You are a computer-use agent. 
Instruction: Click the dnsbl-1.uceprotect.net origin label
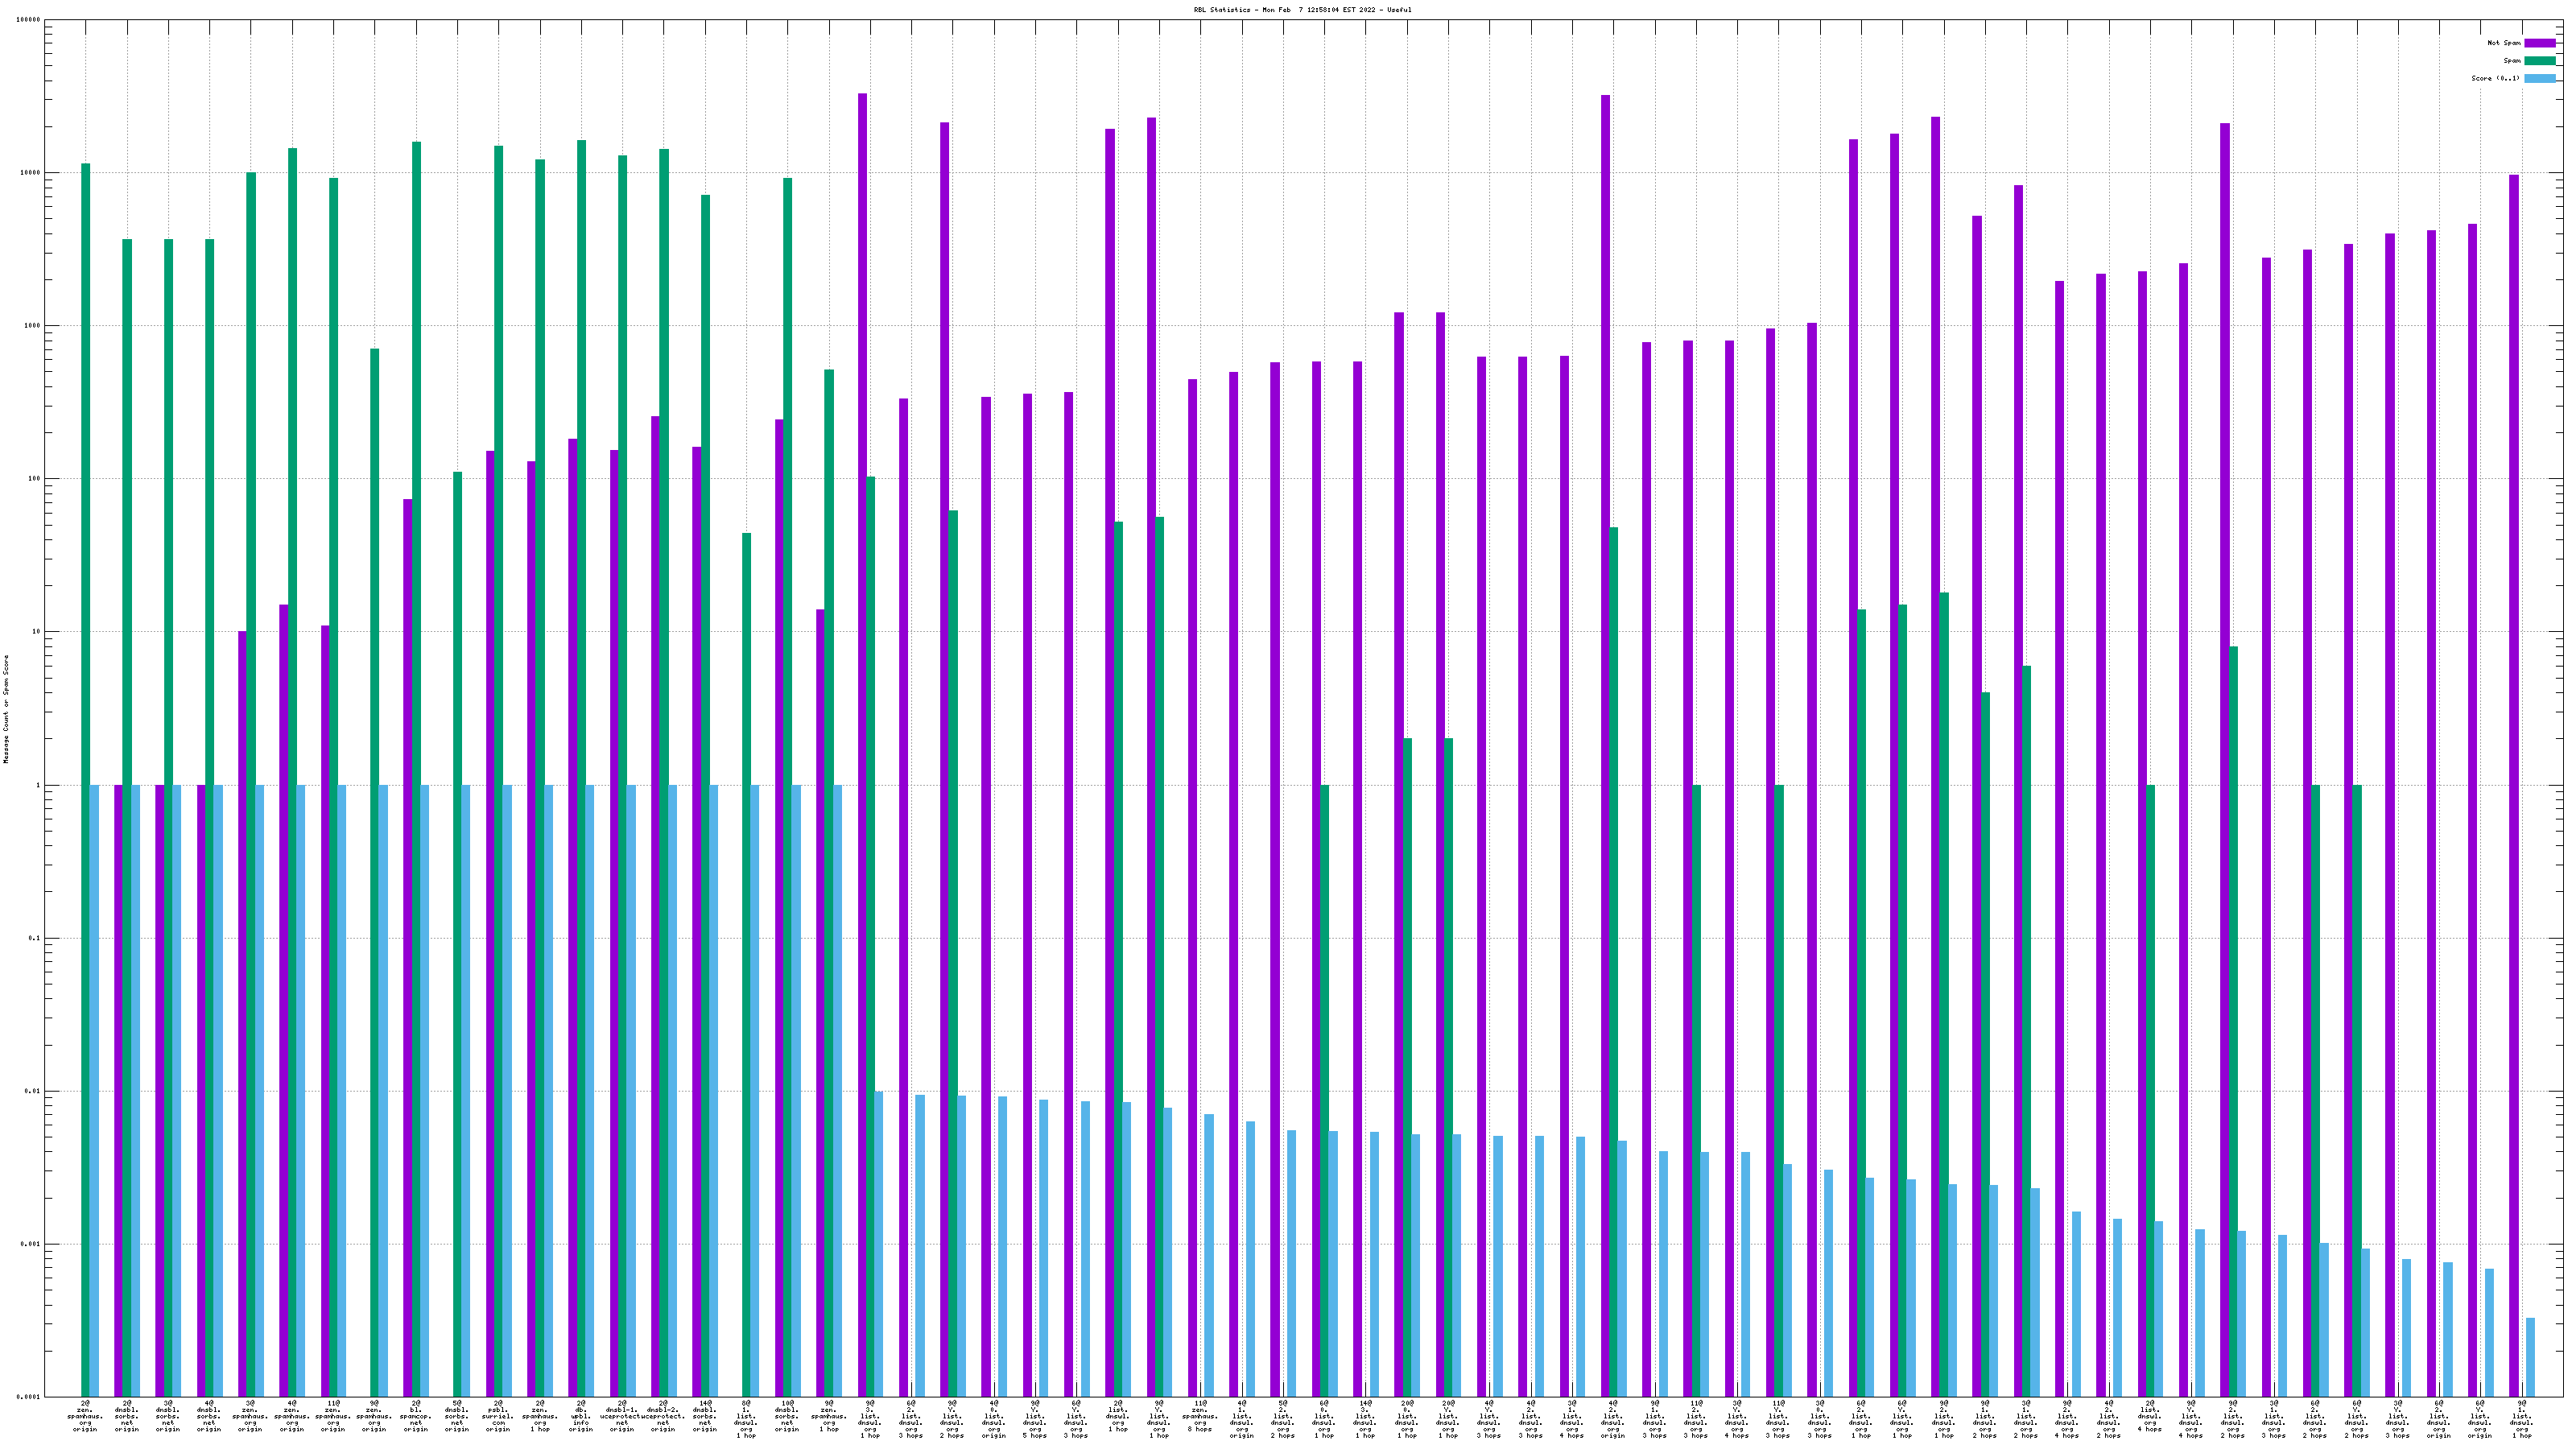tap(622, 1417)
